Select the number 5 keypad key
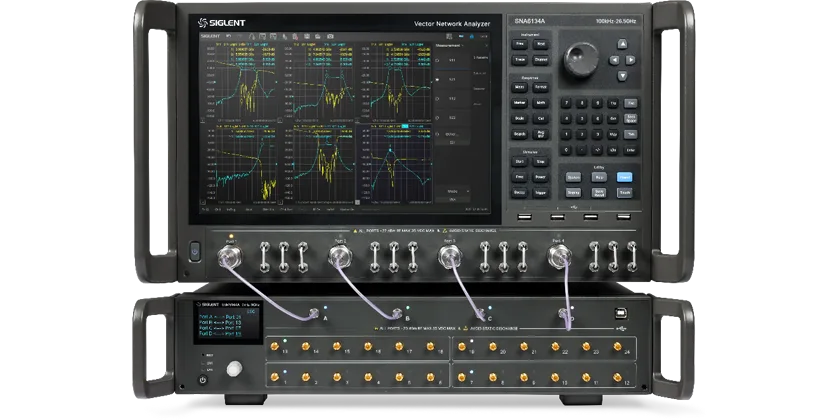The height and width of the screenshot is (420, 840). [581, 118]
